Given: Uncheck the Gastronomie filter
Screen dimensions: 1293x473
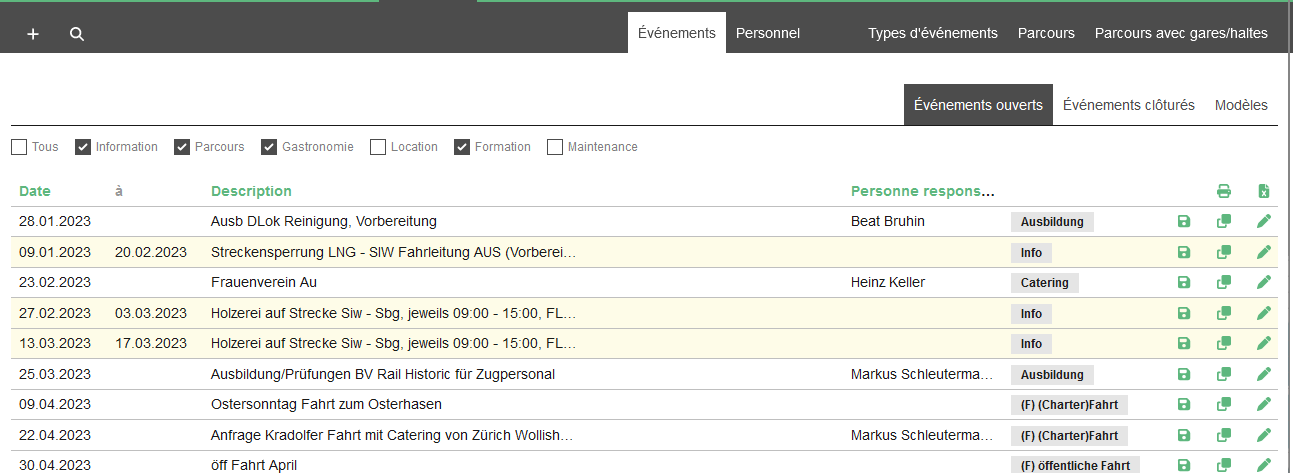Looking at the screenshot, I should (269, 147).
